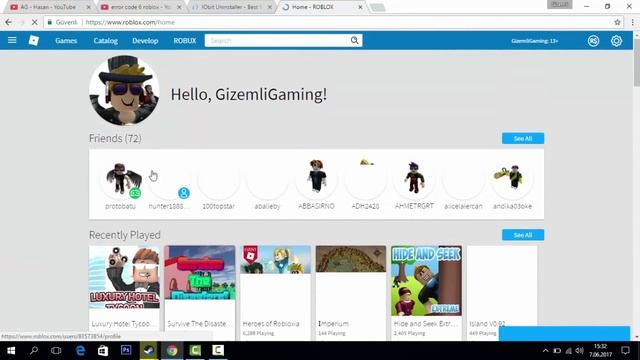
Task: Open friend alicelalercan
Action: tap(463, 184)
